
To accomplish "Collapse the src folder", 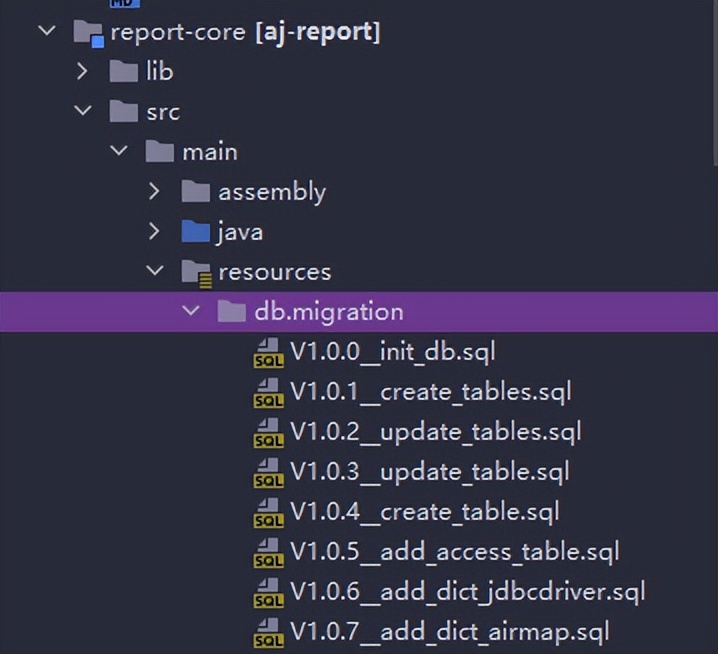I will point(82,111).
